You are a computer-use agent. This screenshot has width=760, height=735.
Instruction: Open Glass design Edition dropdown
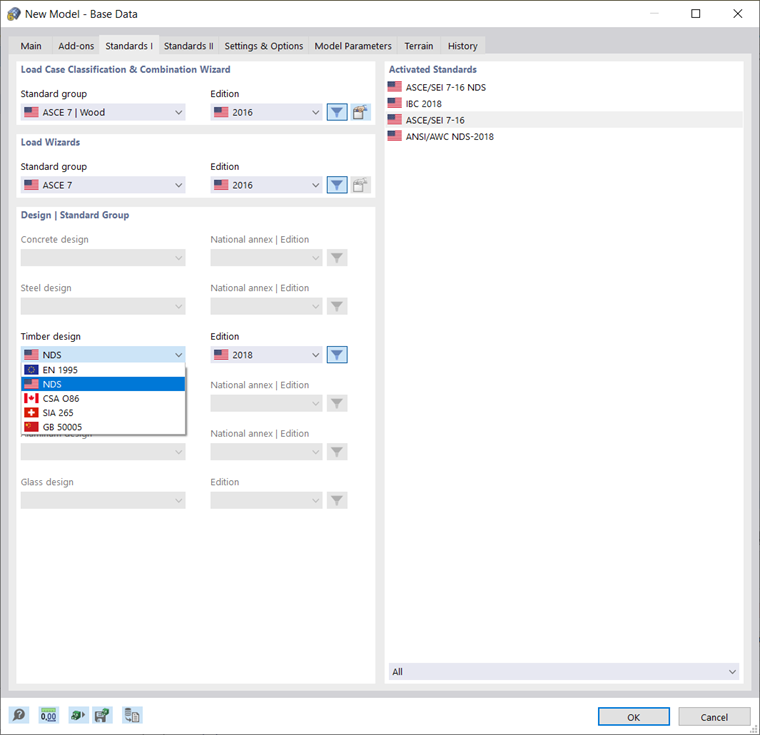click(x=266, y=500)
